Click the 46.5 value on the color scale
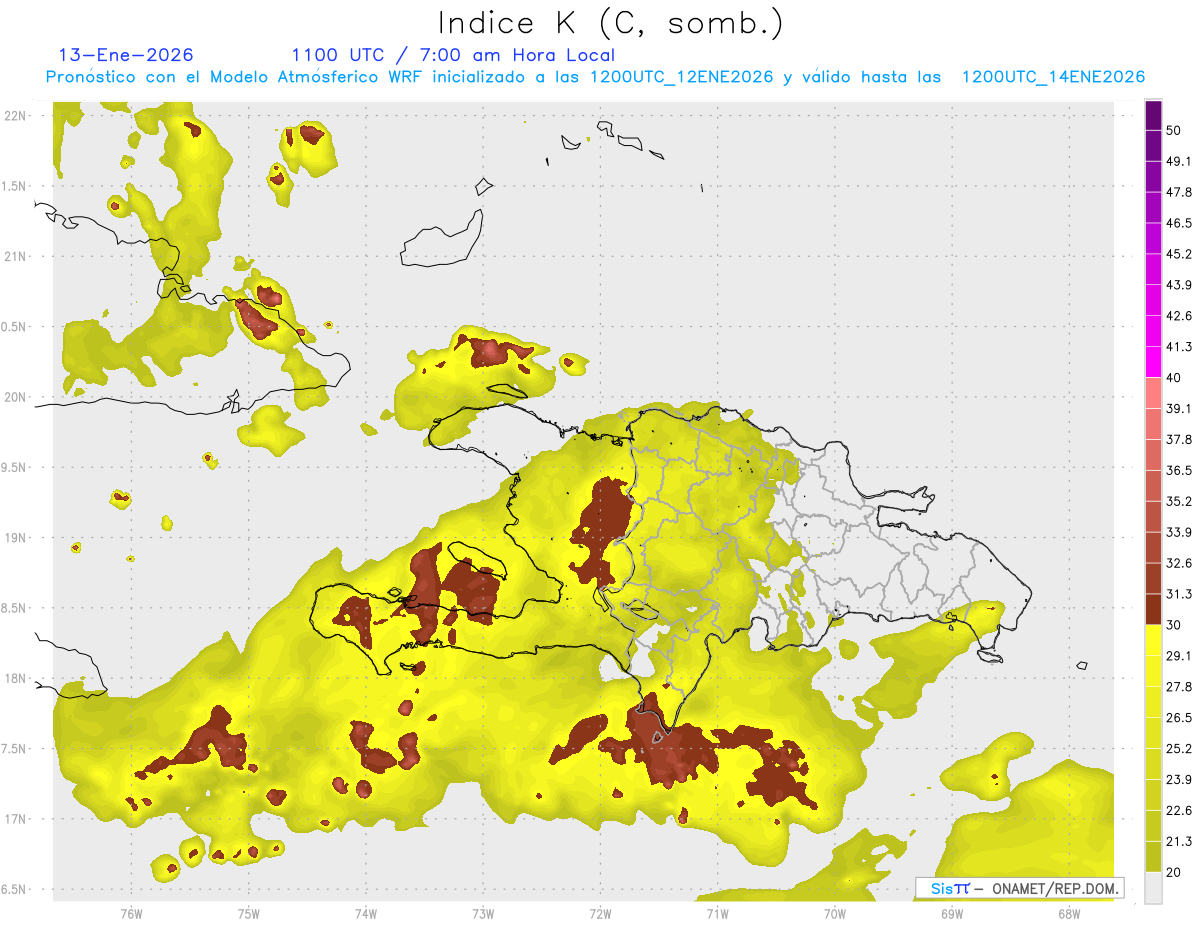Screen dimensions: 1200x927 1179,223
